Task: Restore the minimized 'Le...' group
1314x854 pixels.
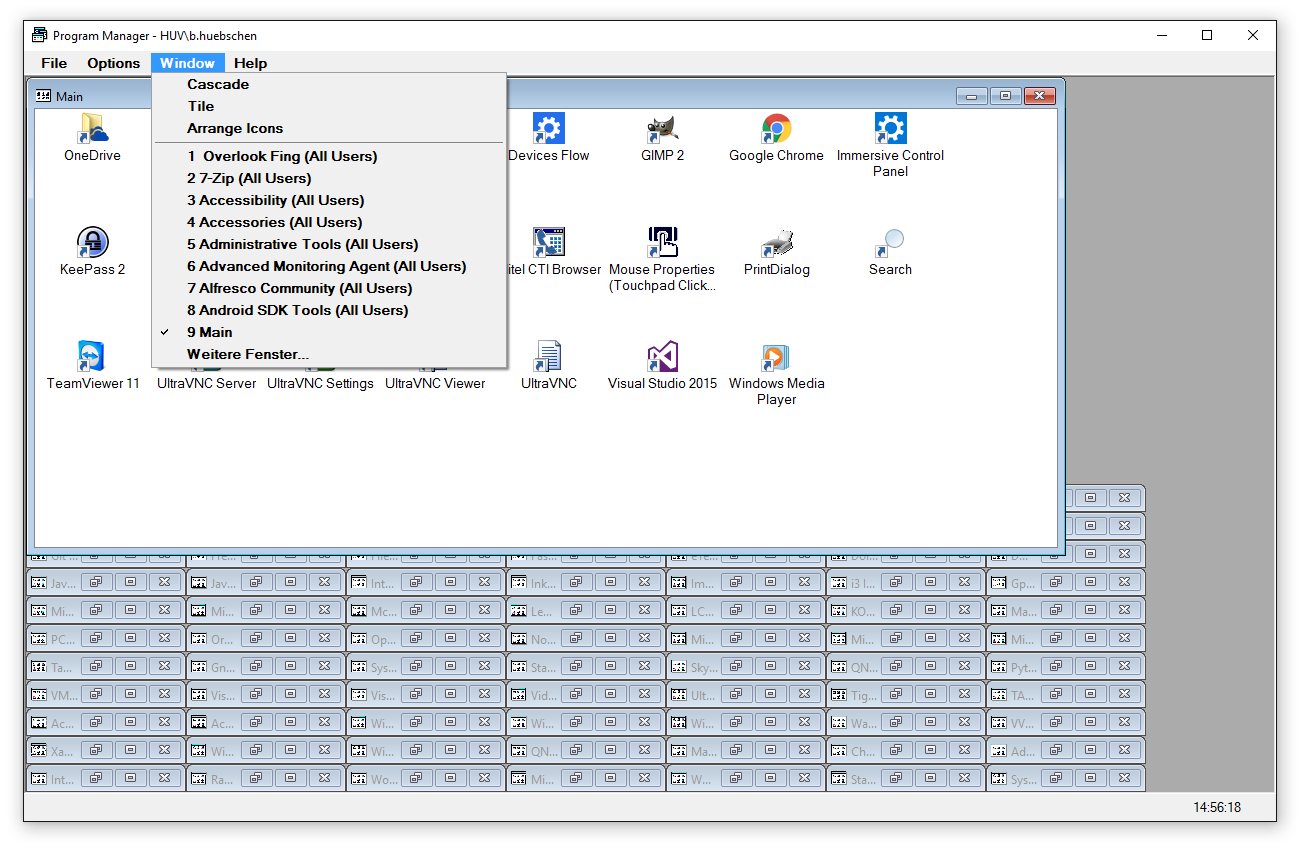Action: tap(576, 610)
